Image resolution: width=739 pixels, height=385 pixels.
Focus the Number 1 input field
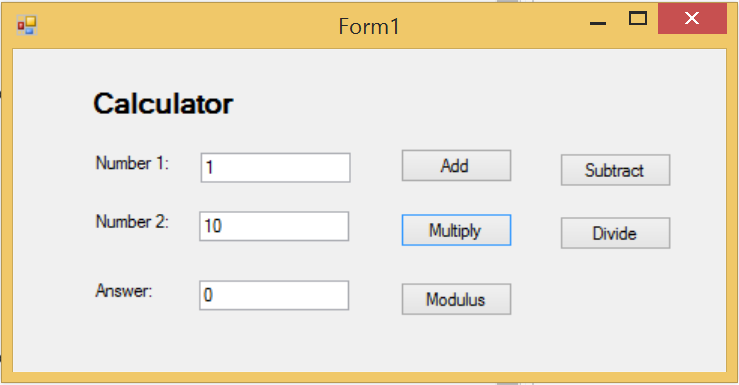[x=275, y=167]
